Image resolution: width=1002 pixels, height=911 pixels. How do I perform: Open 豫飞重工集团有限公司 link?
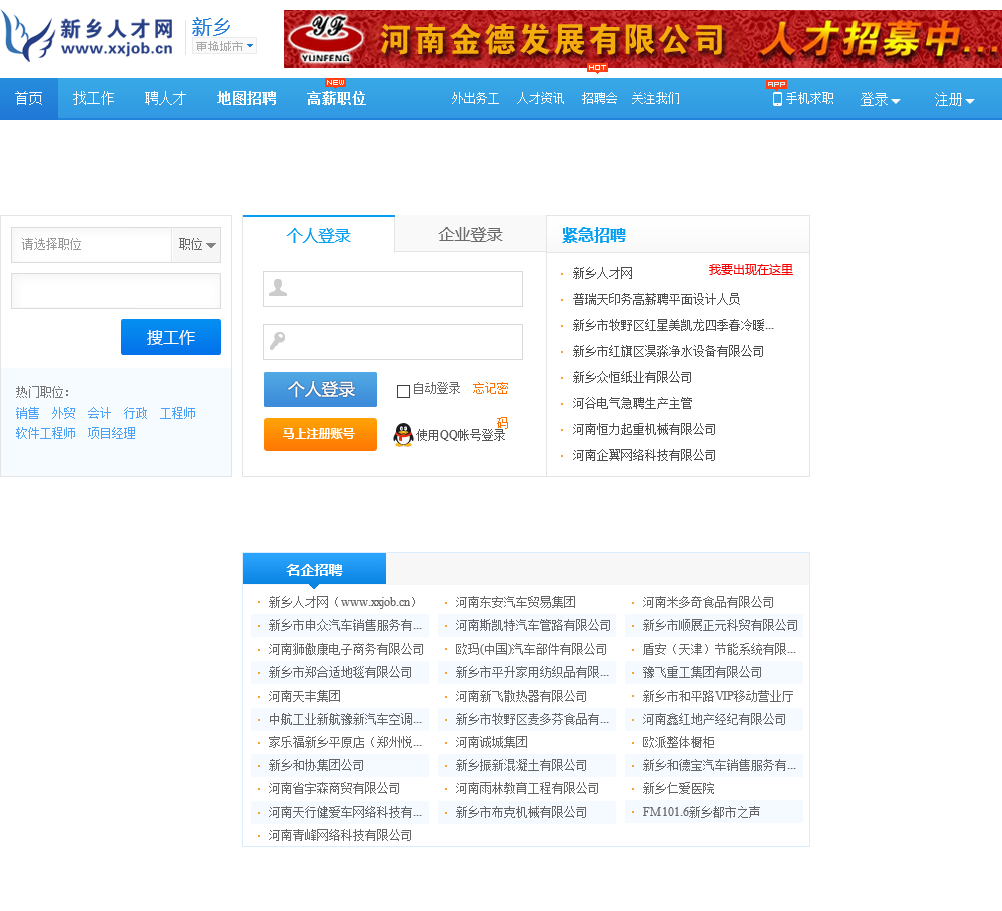pyautogui.click(x=702, y=673)
